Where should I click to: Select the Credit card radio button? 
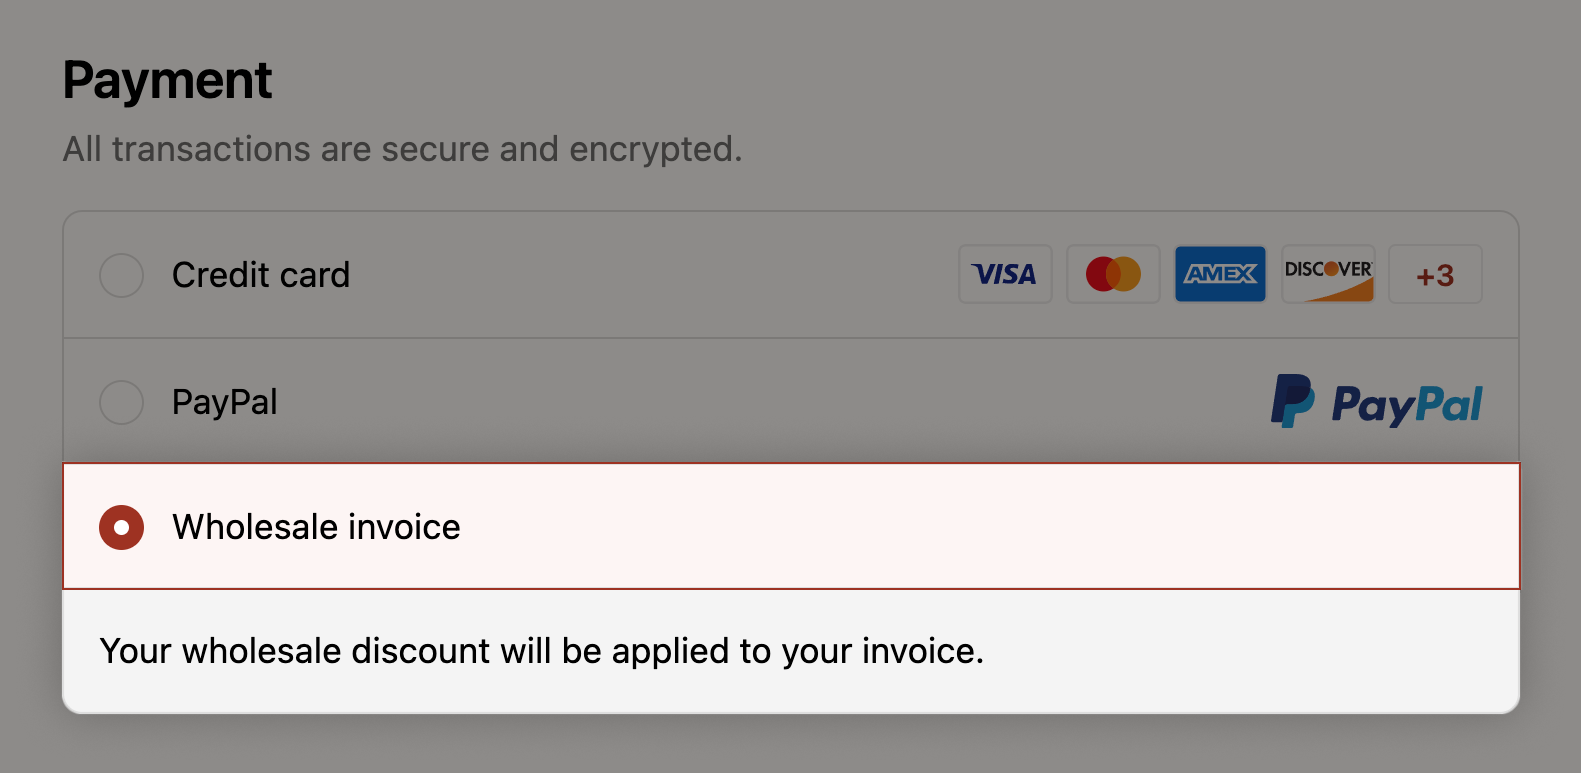tap(121, 275)
